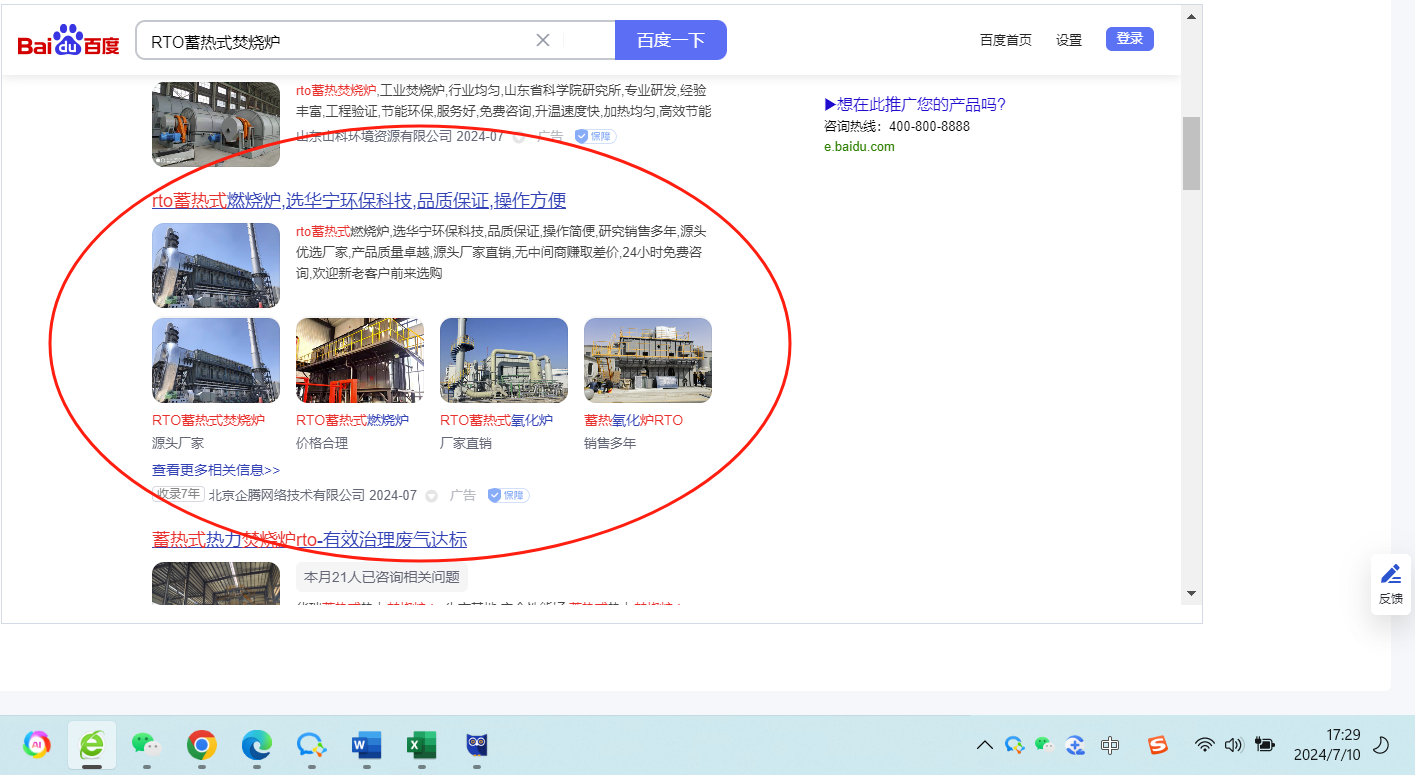This screenshot has height=775, width=1415.
Task: Click the 想在此推广您的产品吗 promotion link
Action: point(915,105)
